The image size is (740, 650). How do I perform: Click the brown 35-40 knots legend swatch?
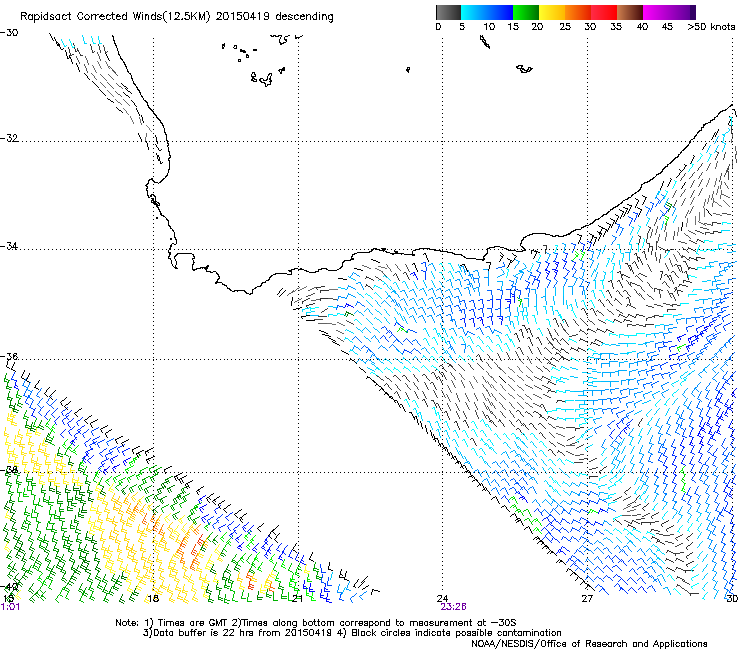point(630,12)
